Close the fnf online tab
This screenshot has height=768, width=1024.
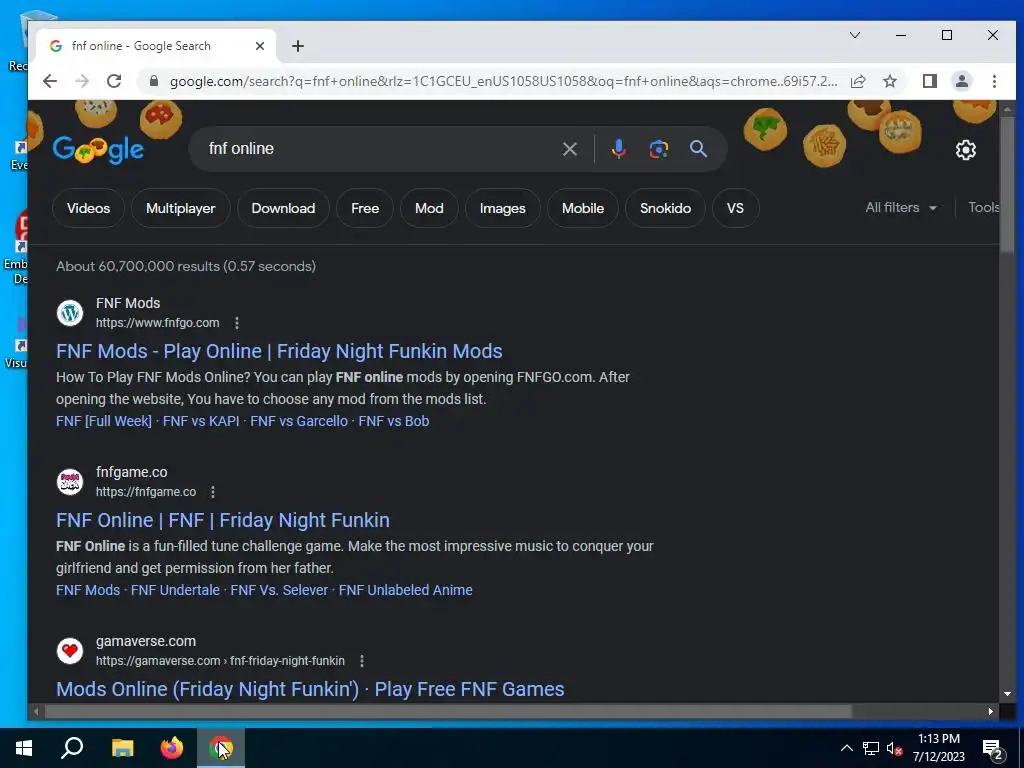[x=260, y=46]
